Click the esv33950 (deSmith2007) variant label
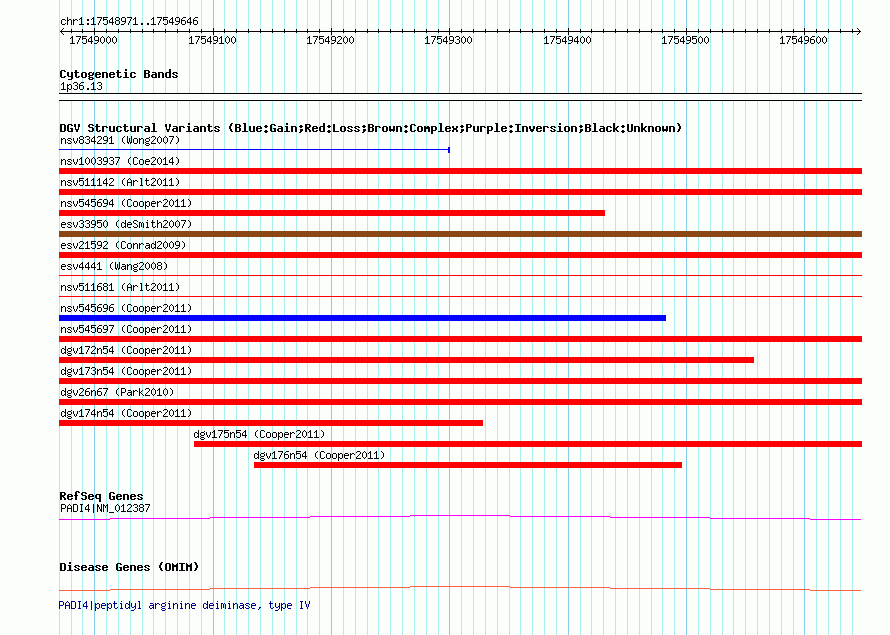Image resolution: width=890 pixels, height=635 pixels. coord(126,224)
